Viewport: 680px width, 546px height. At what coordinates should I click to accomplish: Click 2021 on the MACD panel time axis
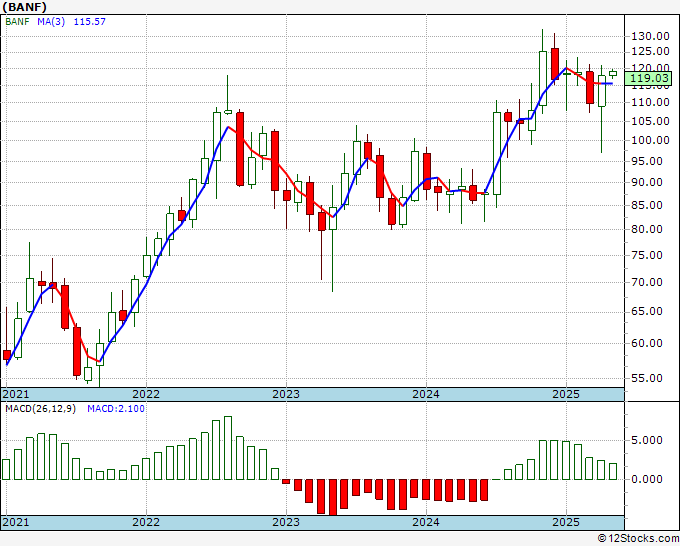[16, 522]
